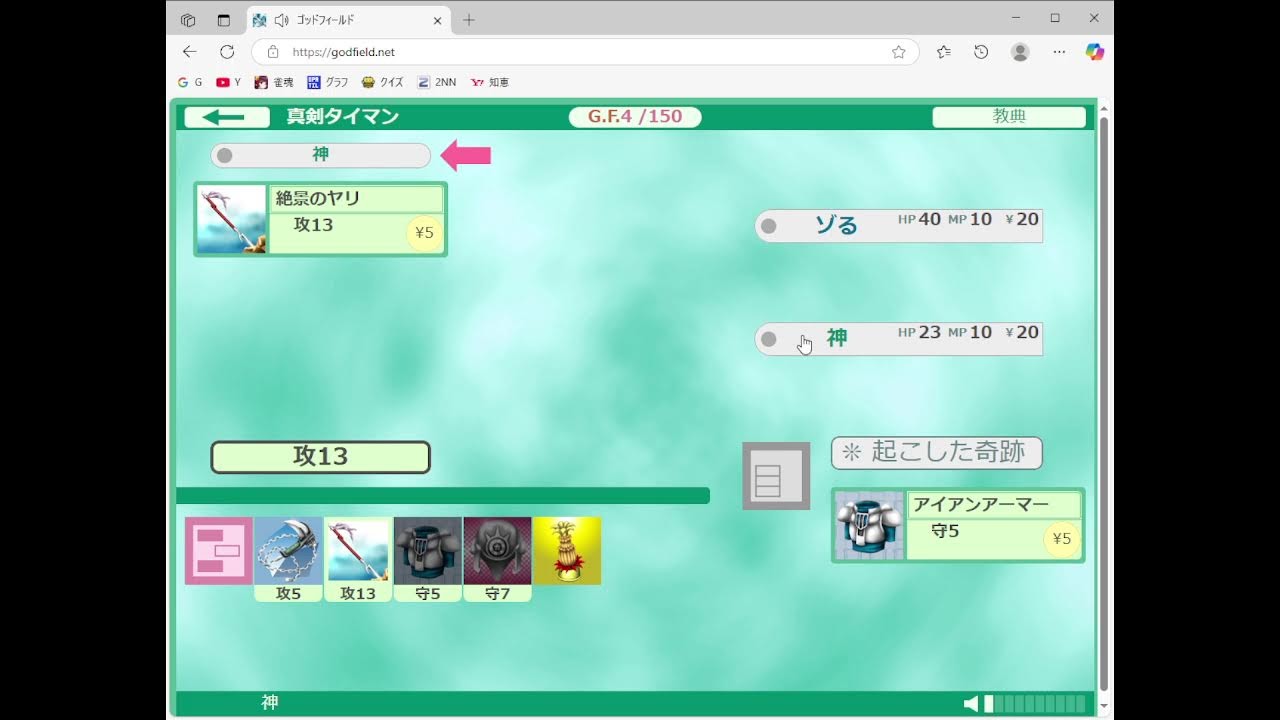The height and width of the screenshot is (720, 1280).
Task: Click the 攻13 attack total button
Action: pos(320,457)
